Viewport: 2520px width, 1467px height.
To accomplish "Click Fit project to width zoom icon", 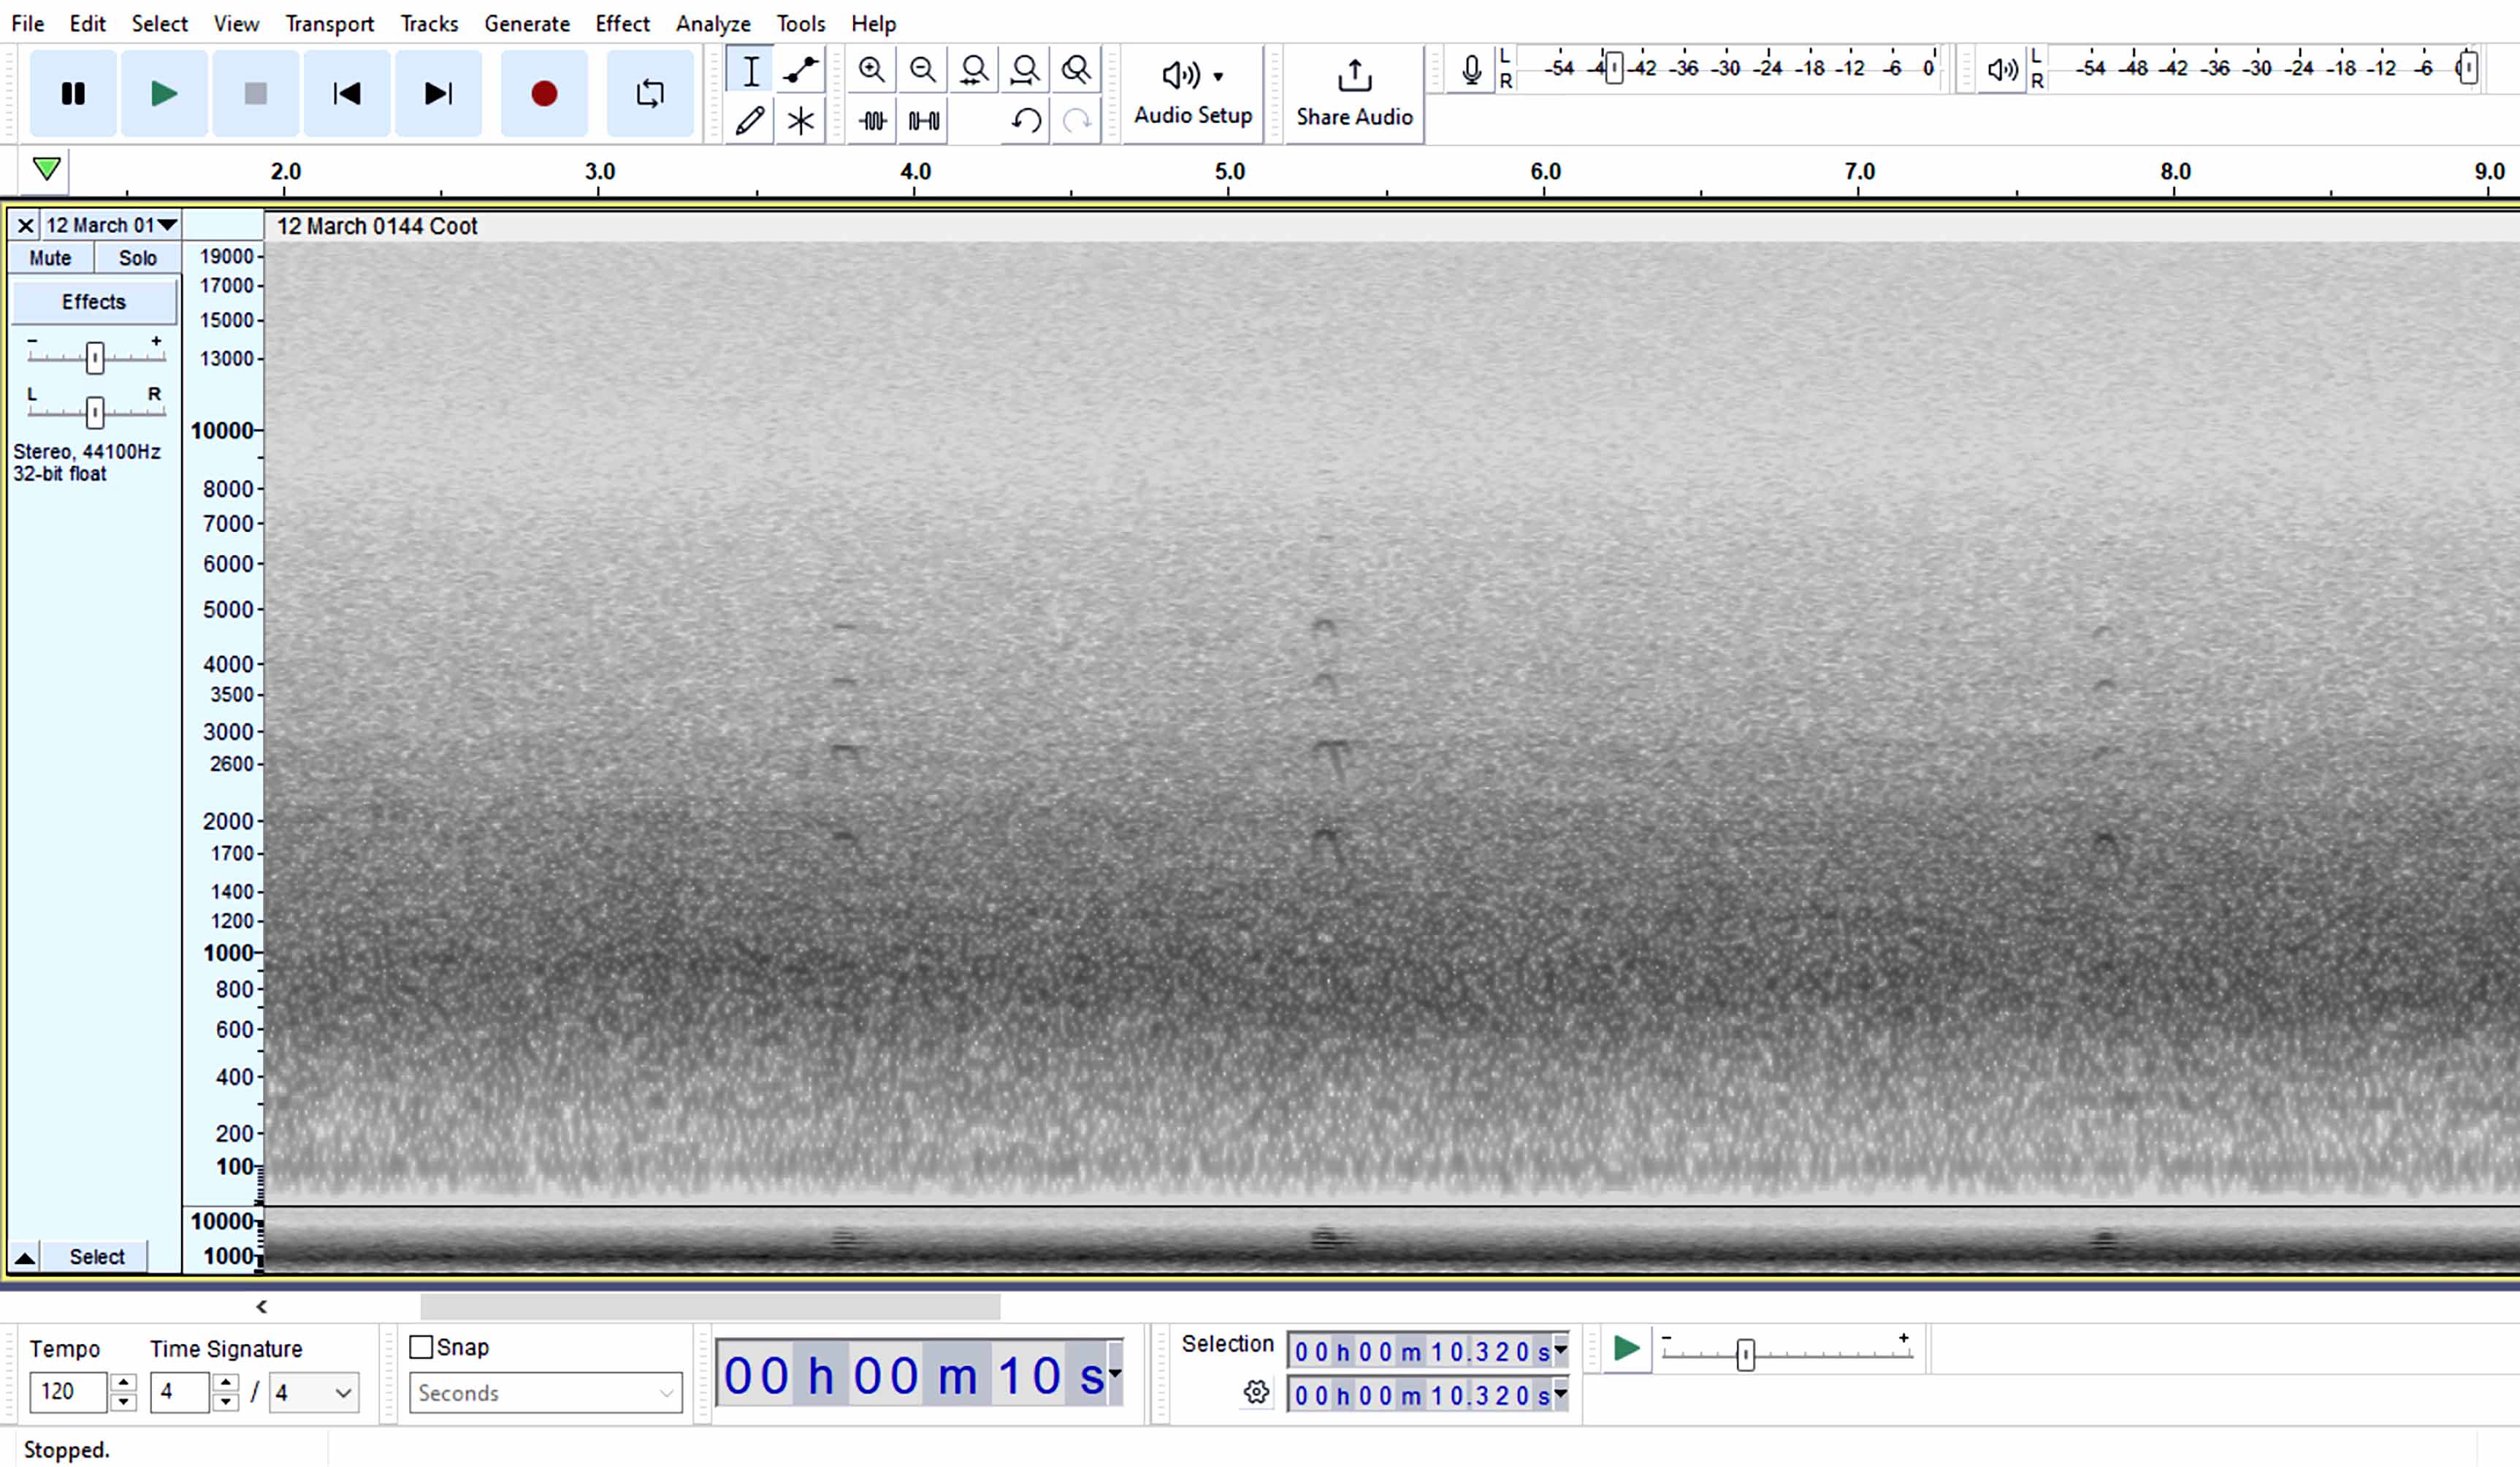I will (x=1025, y=70).
